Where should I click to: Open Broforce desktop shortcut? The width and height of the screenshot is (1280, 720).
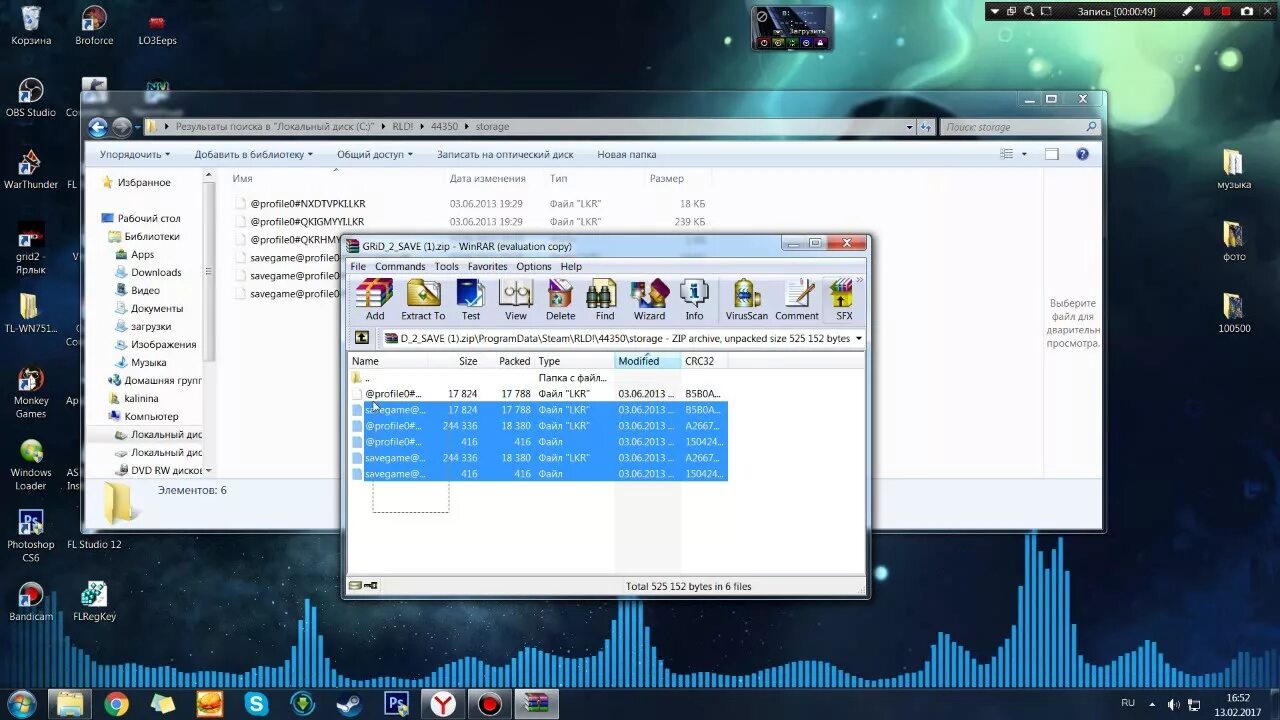94,25
